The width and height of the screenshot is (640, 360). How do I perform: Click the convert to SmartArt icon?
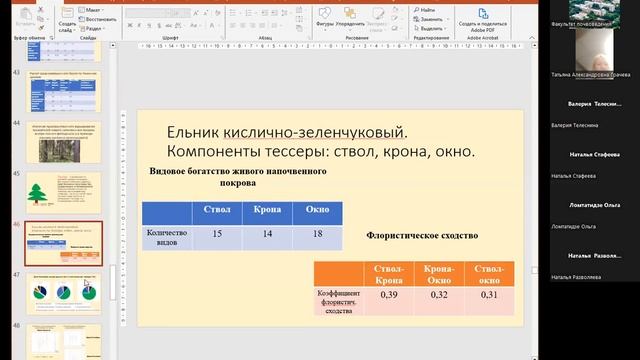tap(300, 29)
